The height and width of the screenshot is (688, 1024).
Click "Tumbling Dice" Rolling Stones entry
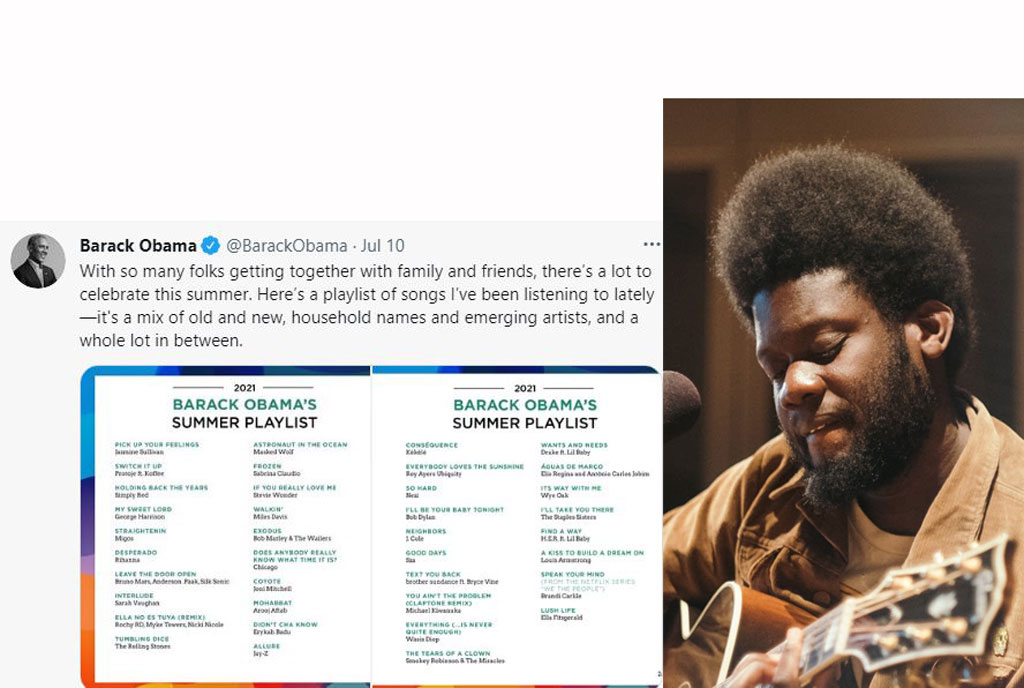(142, 642)
